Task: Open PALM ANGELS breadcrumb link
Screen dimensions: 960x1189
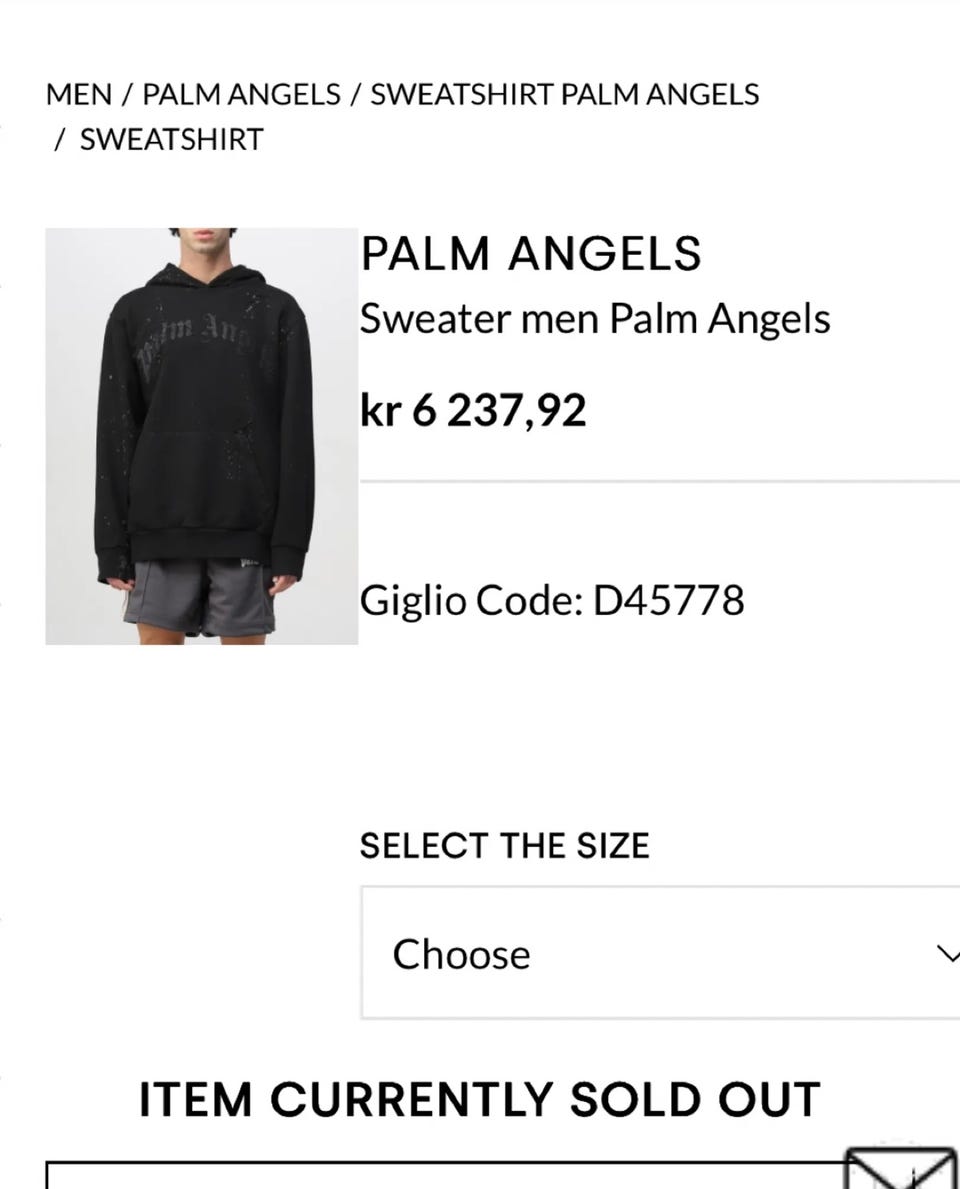Action: [242, 95]
